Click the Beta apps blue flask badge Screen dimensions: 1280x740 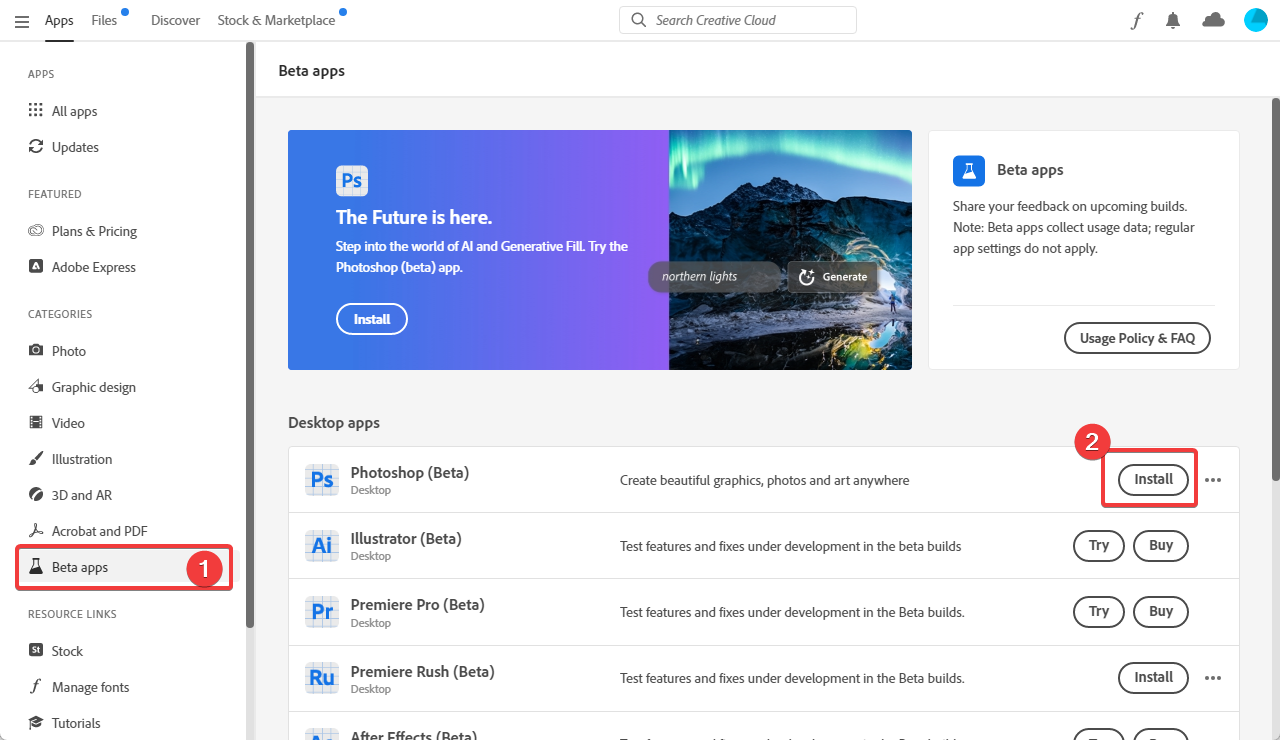pos(969,170)
